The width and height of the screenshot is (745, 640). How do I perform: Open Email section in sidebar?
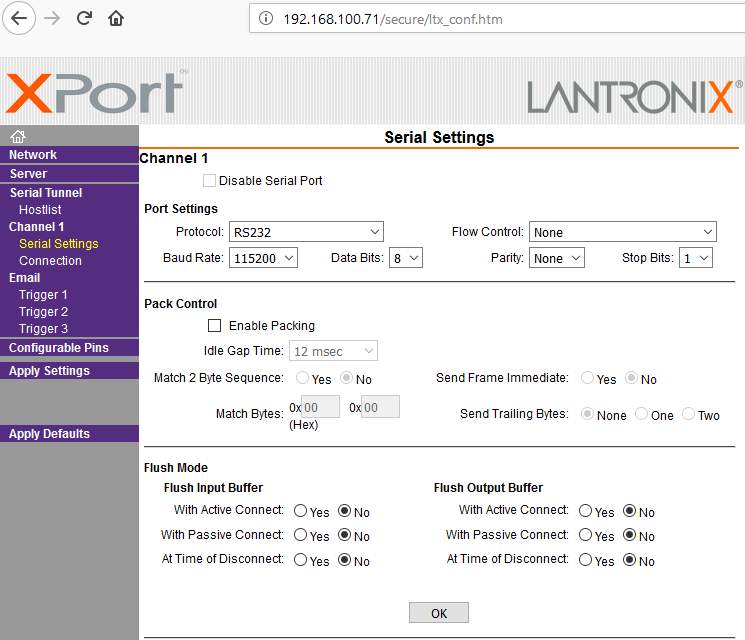[x=24, y=277]
